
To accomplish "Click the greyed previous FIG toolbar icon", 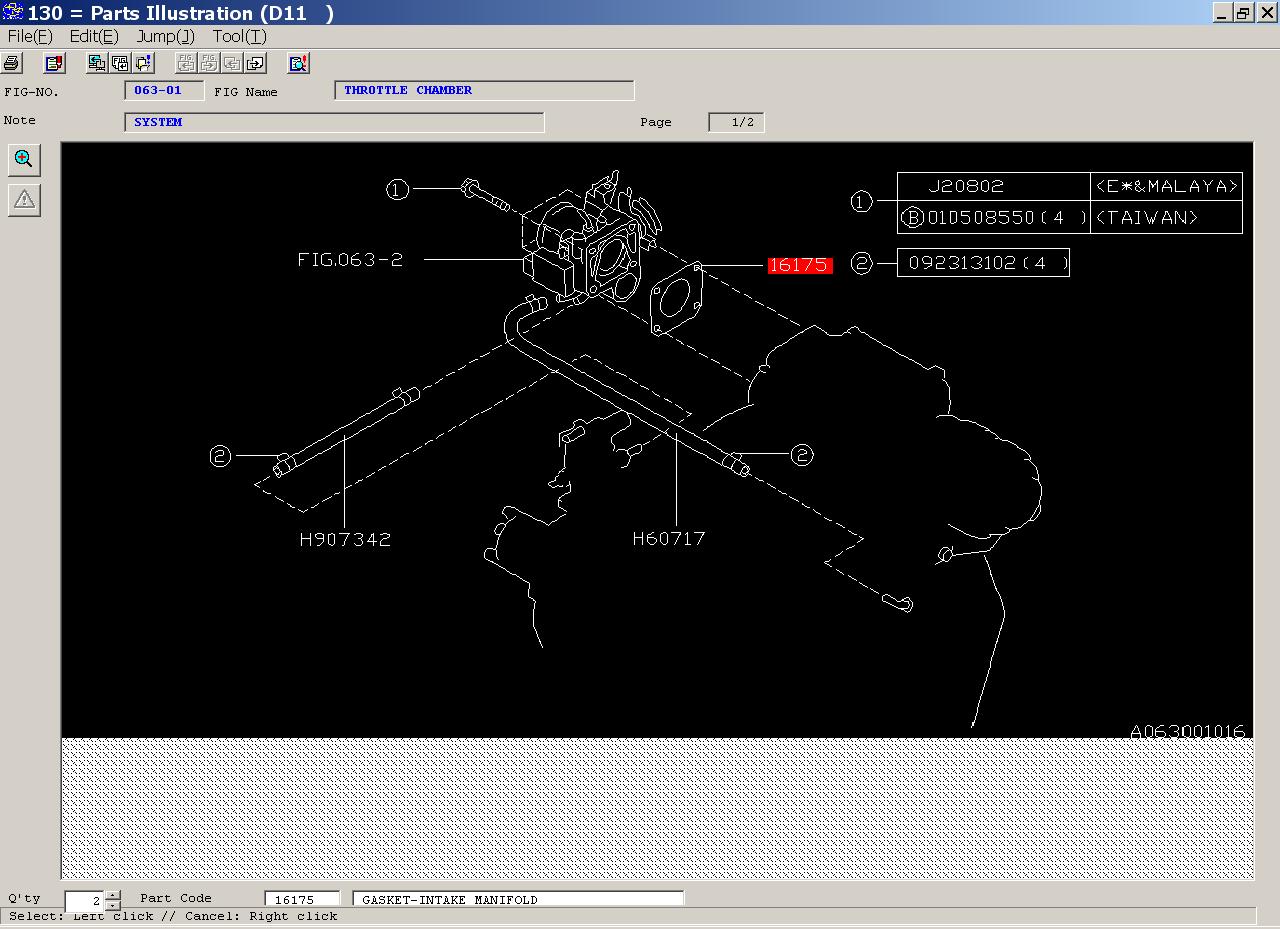I will pos(186,63).
